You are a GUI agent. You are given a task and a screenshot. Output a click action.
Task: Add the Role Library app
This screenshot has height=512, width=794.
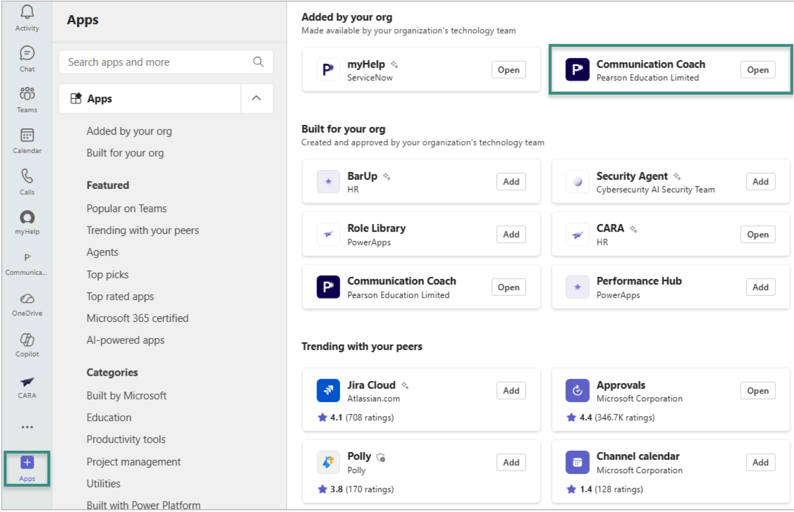click(x=511, y=234)
